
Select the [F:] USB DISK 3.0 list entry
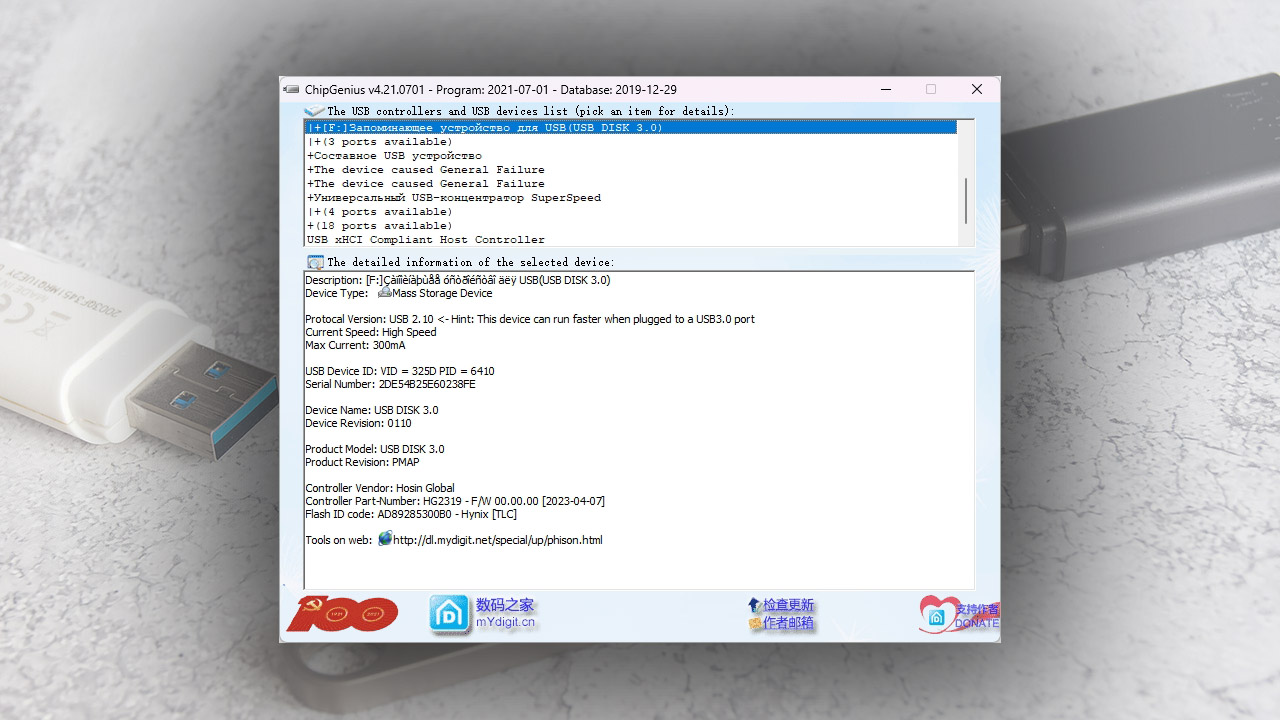(631, 127)
